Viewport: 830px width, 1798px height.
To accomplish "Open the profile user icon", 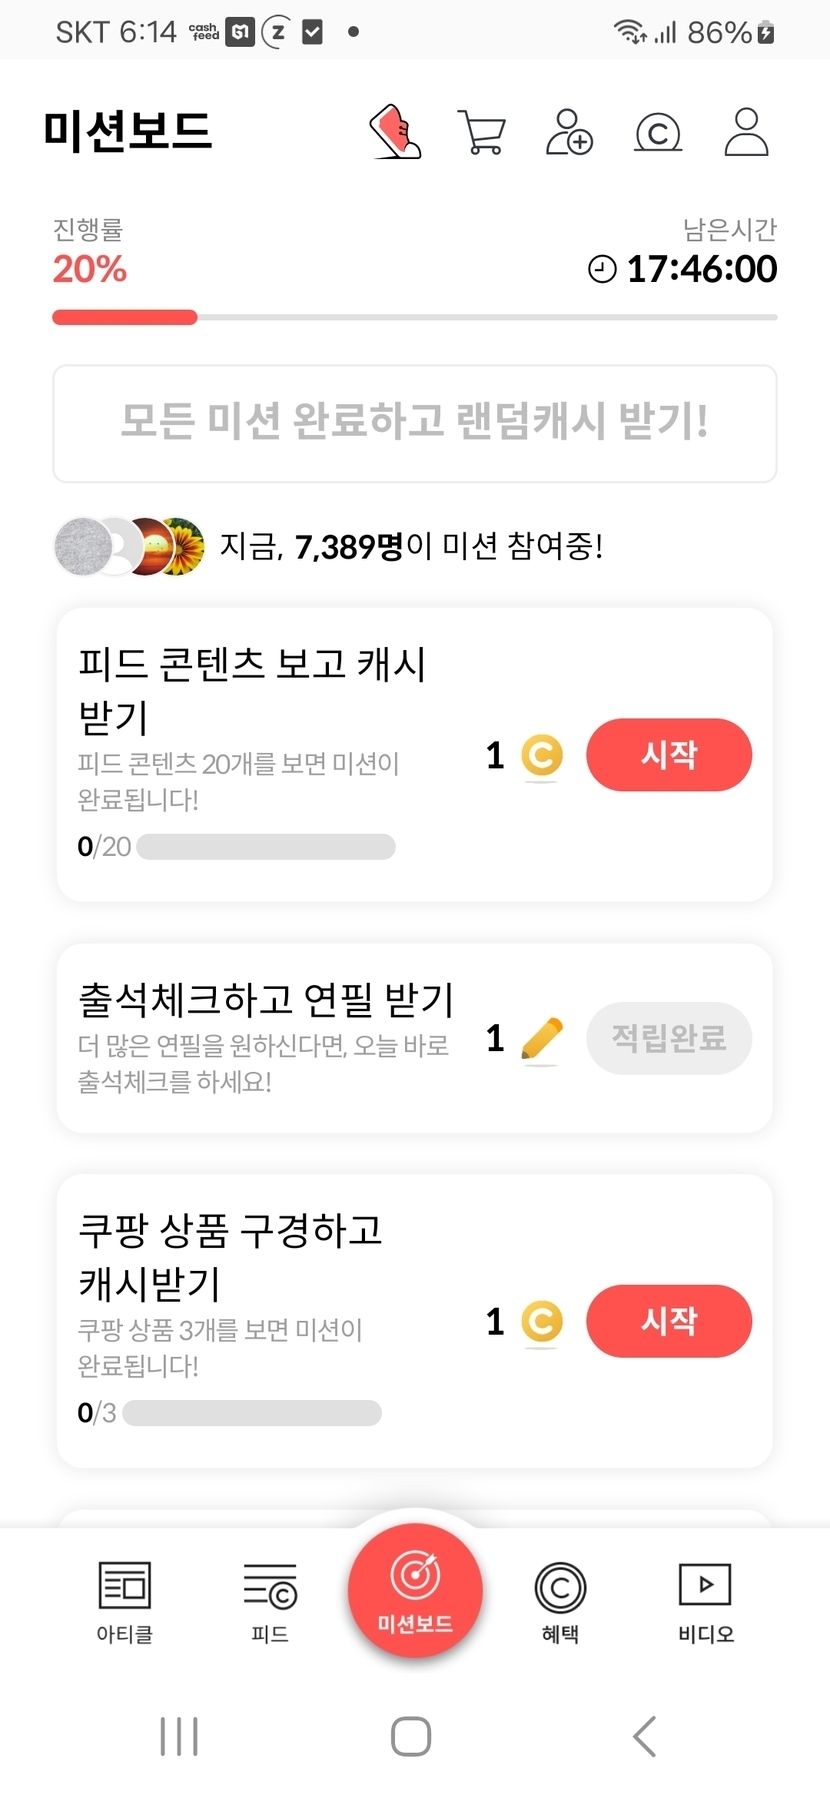I will pyautogui.click(x=746, y=132).
